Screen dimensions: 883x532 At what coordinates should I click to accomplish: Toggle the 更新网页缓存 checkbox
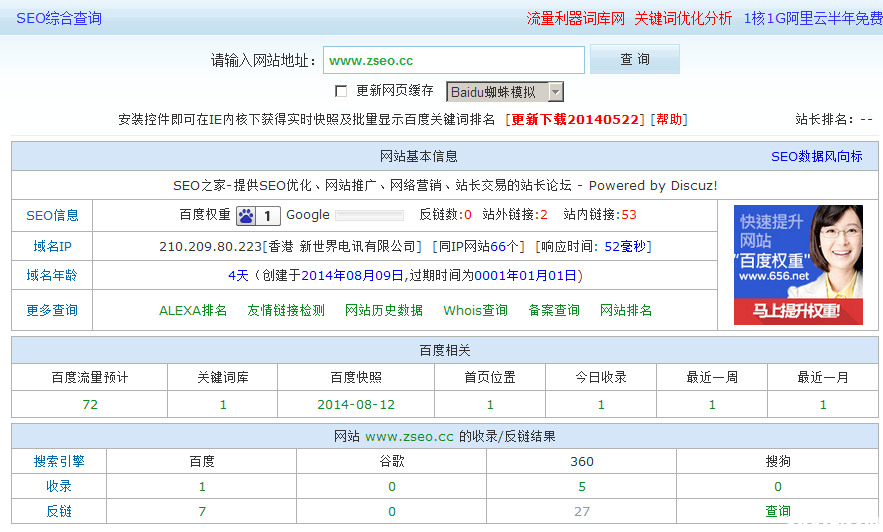(x=341, y=91)
